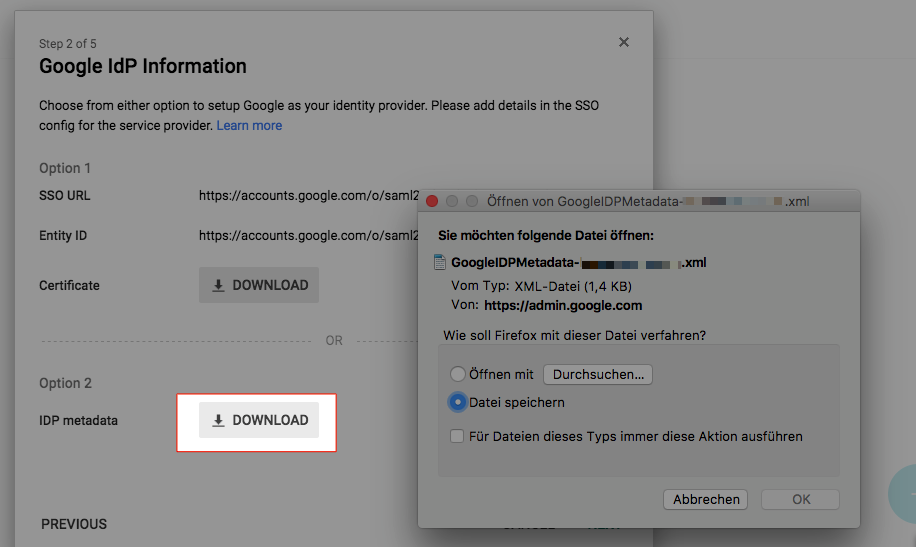Click the SSO URL value text
The height and width of the screenshot is (547, 916).
(x=309, y=196)
